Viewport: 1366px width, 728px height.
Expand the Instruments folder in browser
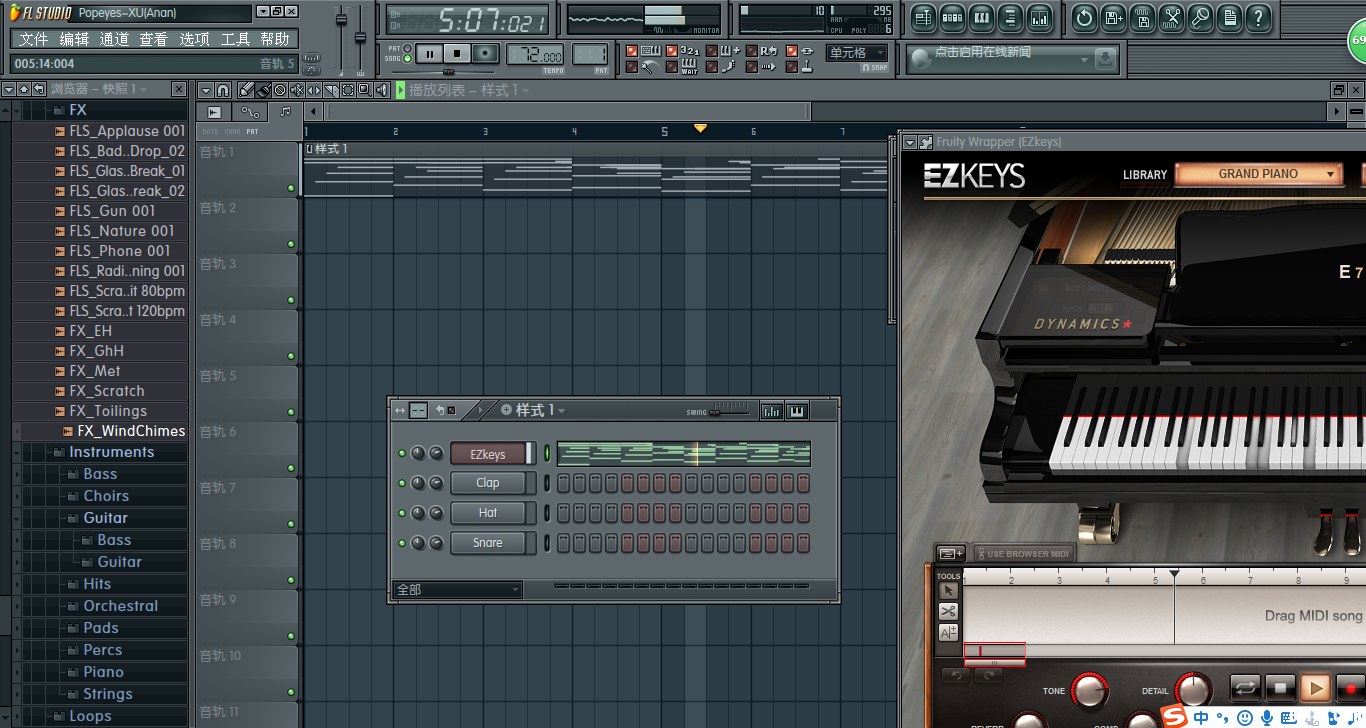click(x=112, y=452)
